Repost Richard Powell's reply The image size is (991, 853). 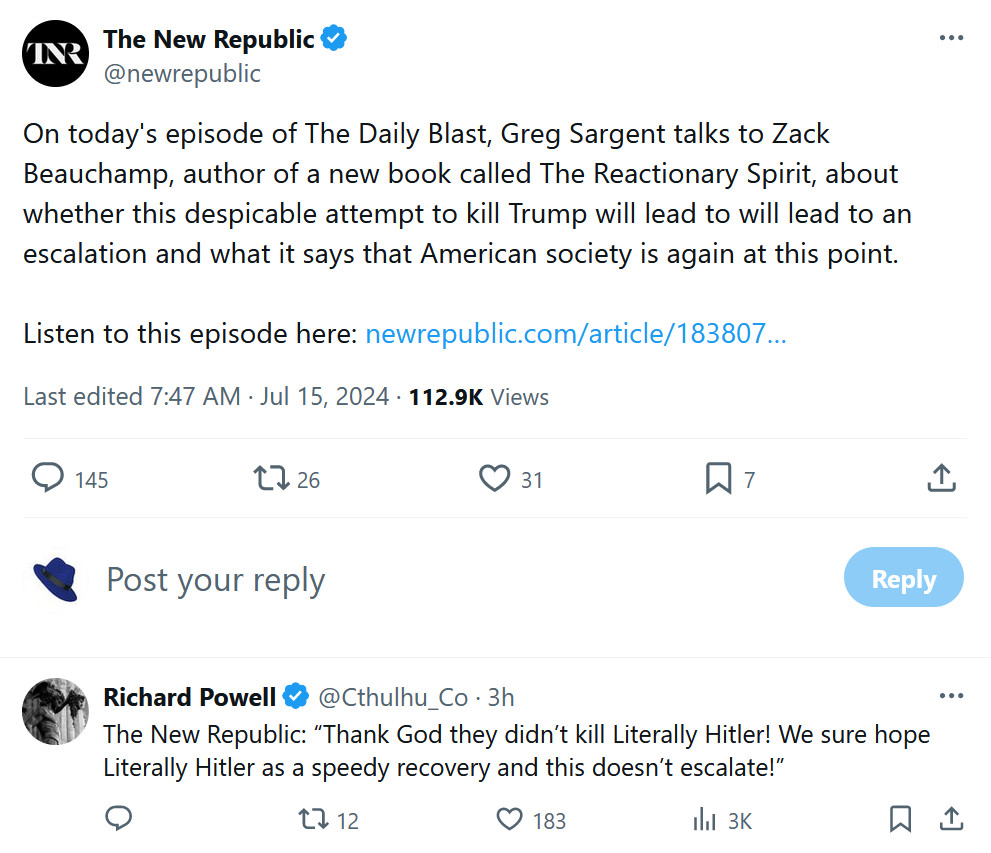pos(314,820)
